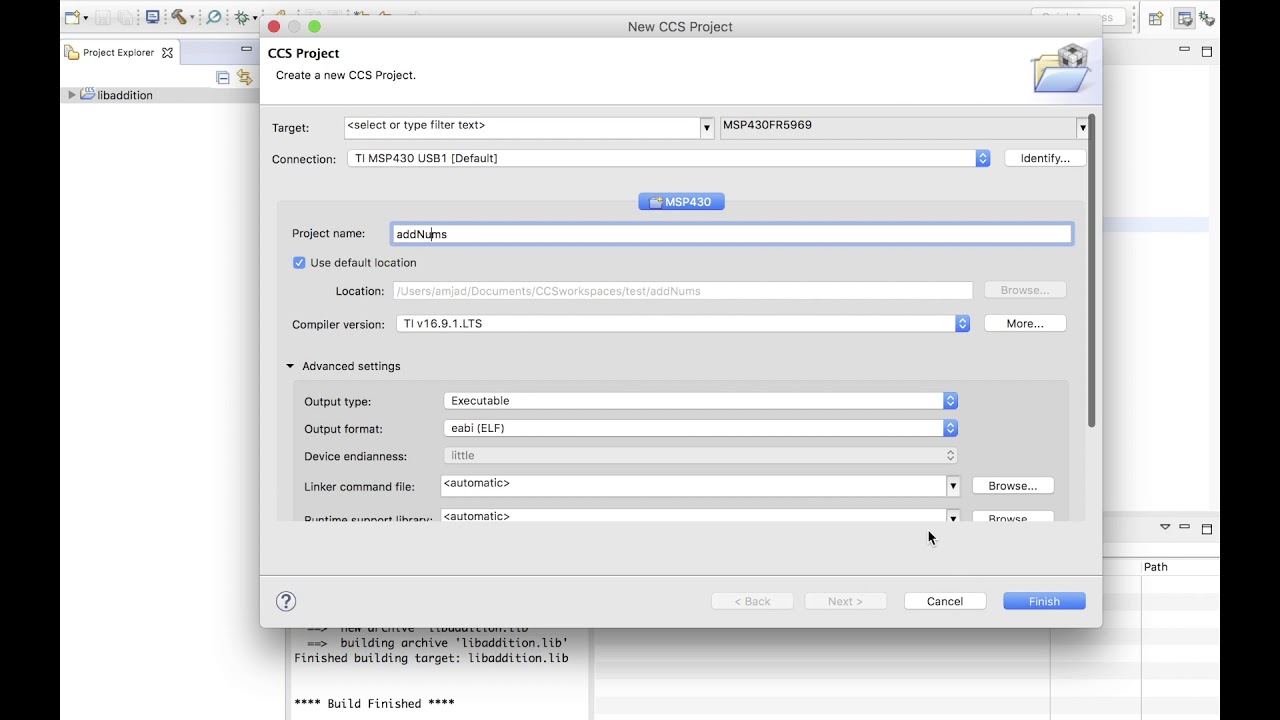Open the Debug dropdown arrow
This screenshot has width=1280, height=720.
coord(255,18)
